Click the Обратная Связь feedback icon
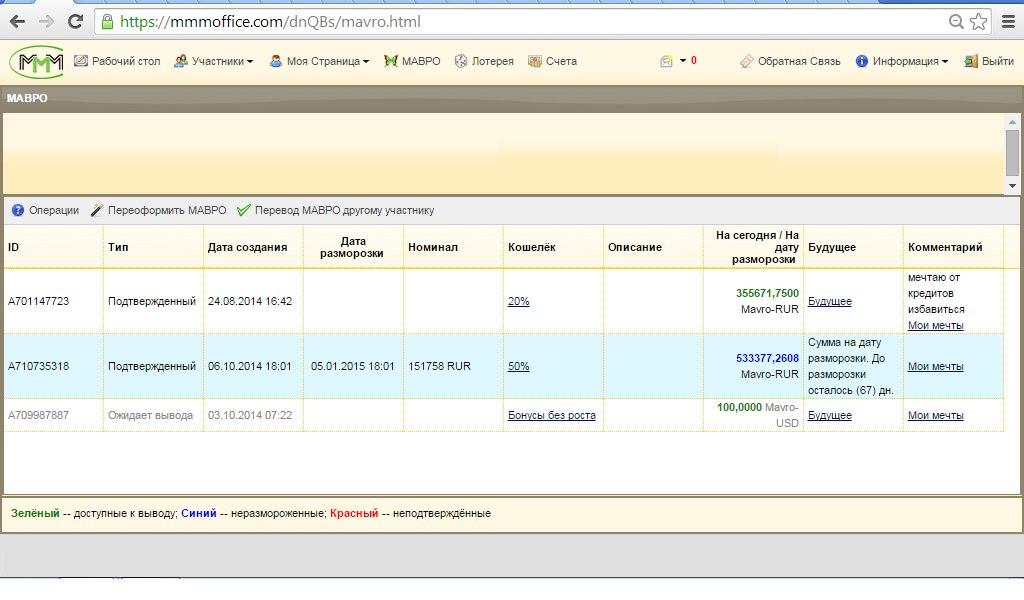 pyautogui.click(x=746, y=61)
